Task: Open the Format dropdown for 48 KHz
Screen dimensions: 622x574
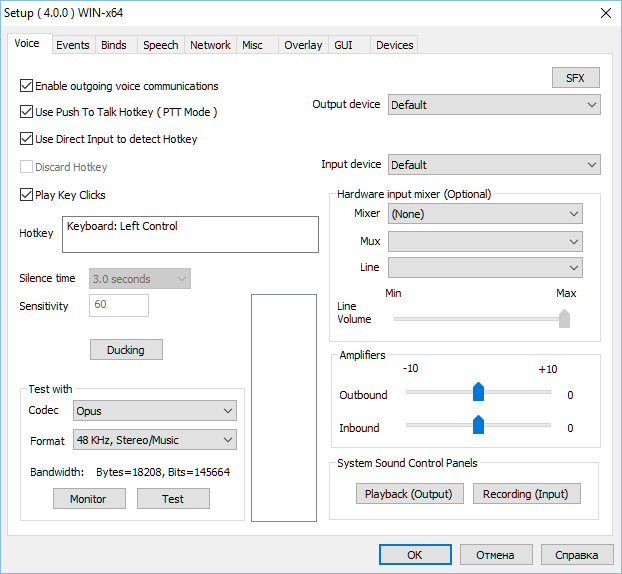Action: [x=155, y=440]
